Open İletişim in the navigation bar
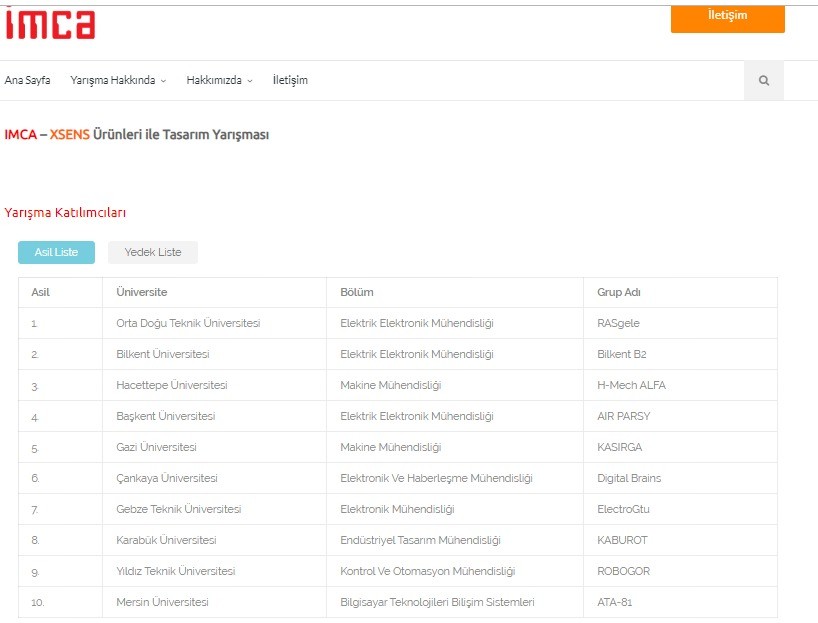Viewport: 818px width, 623px height. click(x=290, y=80)
